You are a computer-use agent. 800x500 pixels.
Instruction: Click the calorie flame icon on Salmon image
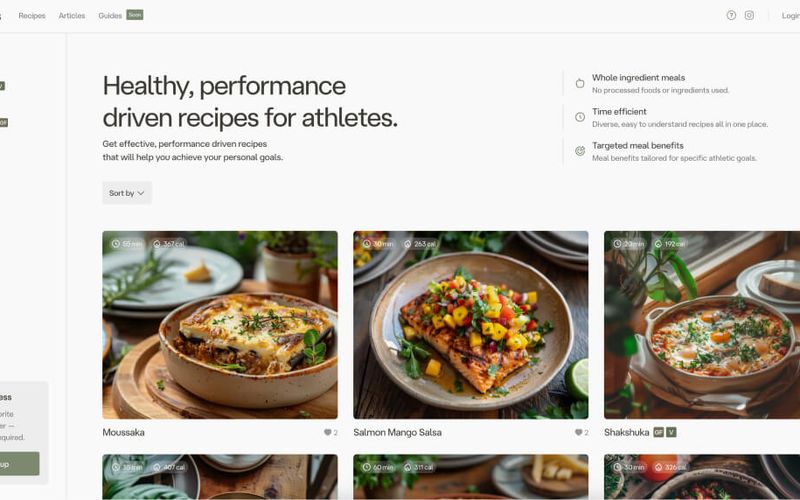tap(408, 244)
